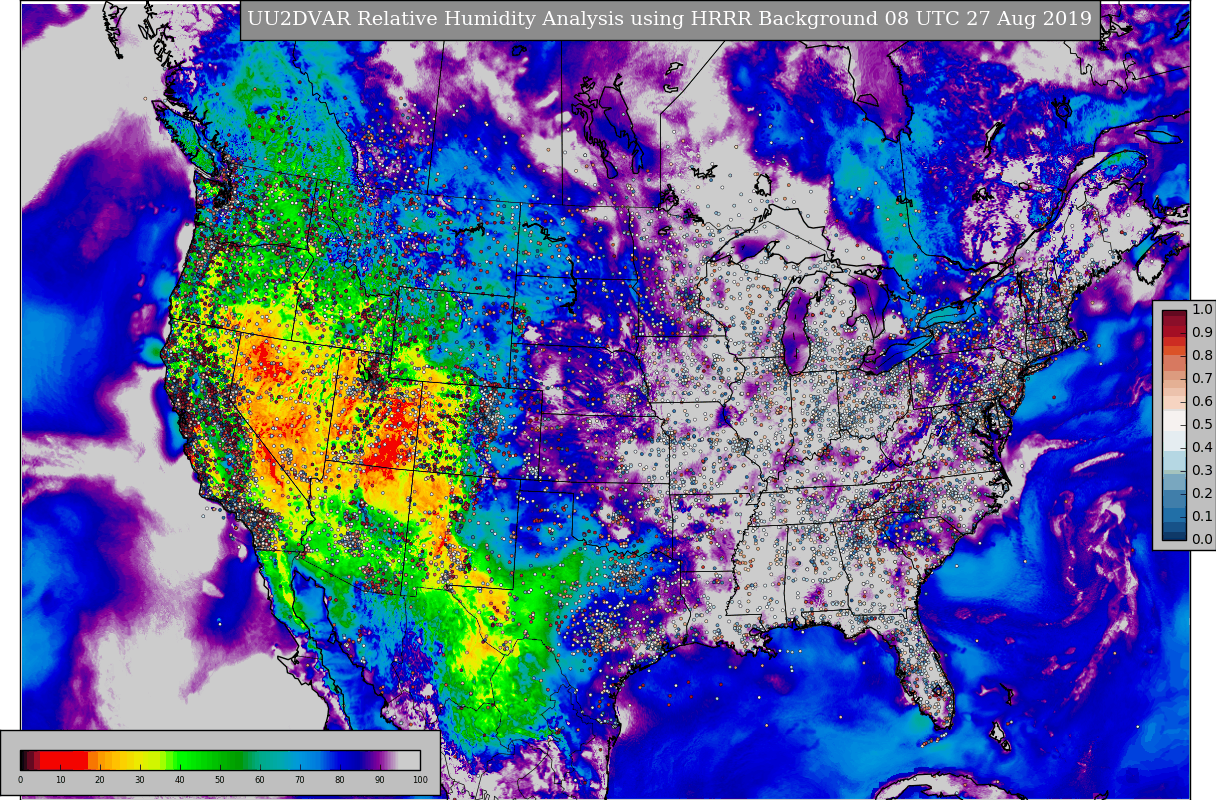This screenshot has width=1216, height=800.
Task: Click the map title reading UU2DVAR Relative Humidity Analysis
Action: pos(669,19)
